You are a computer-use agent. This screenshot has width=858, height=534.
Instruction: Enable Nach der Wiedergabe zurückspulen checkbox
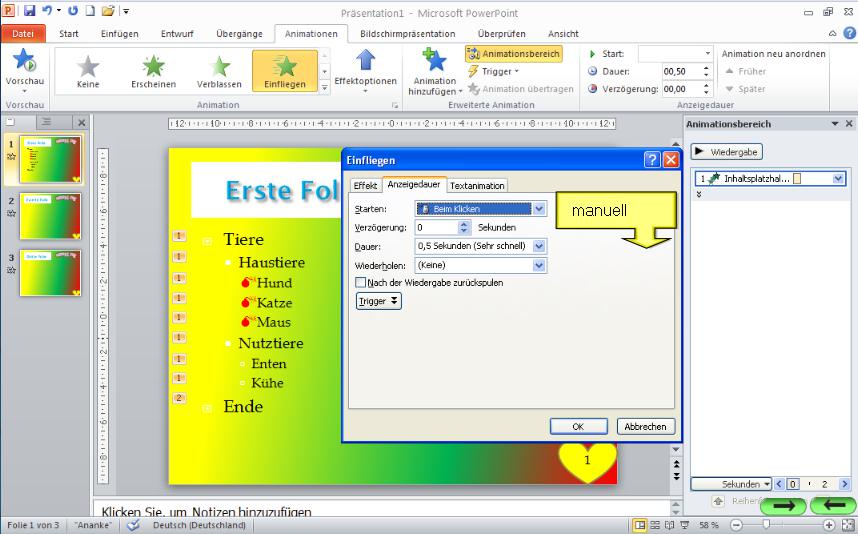coord(361,283)
